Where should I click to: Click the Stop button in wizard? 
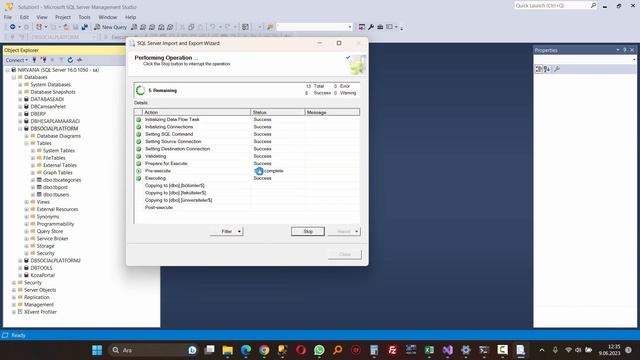tap(308, 231)
